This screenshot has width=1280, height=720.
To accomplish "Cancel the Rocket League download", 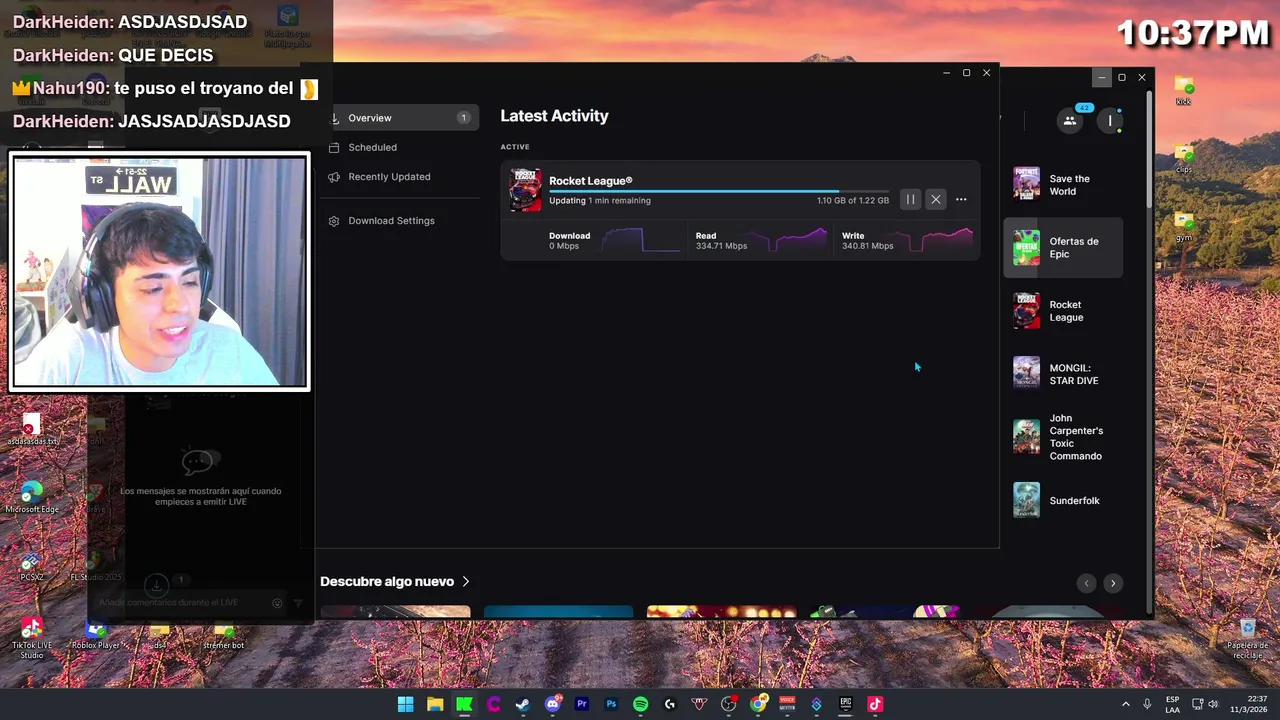I will coord(936,199).
